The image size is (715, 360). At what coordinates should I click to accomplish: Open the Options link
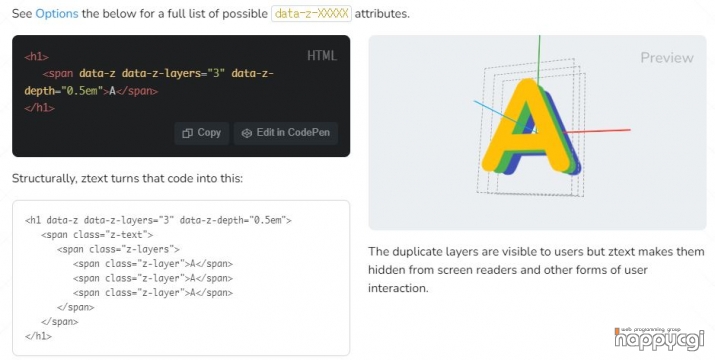[x=57, y=14]
